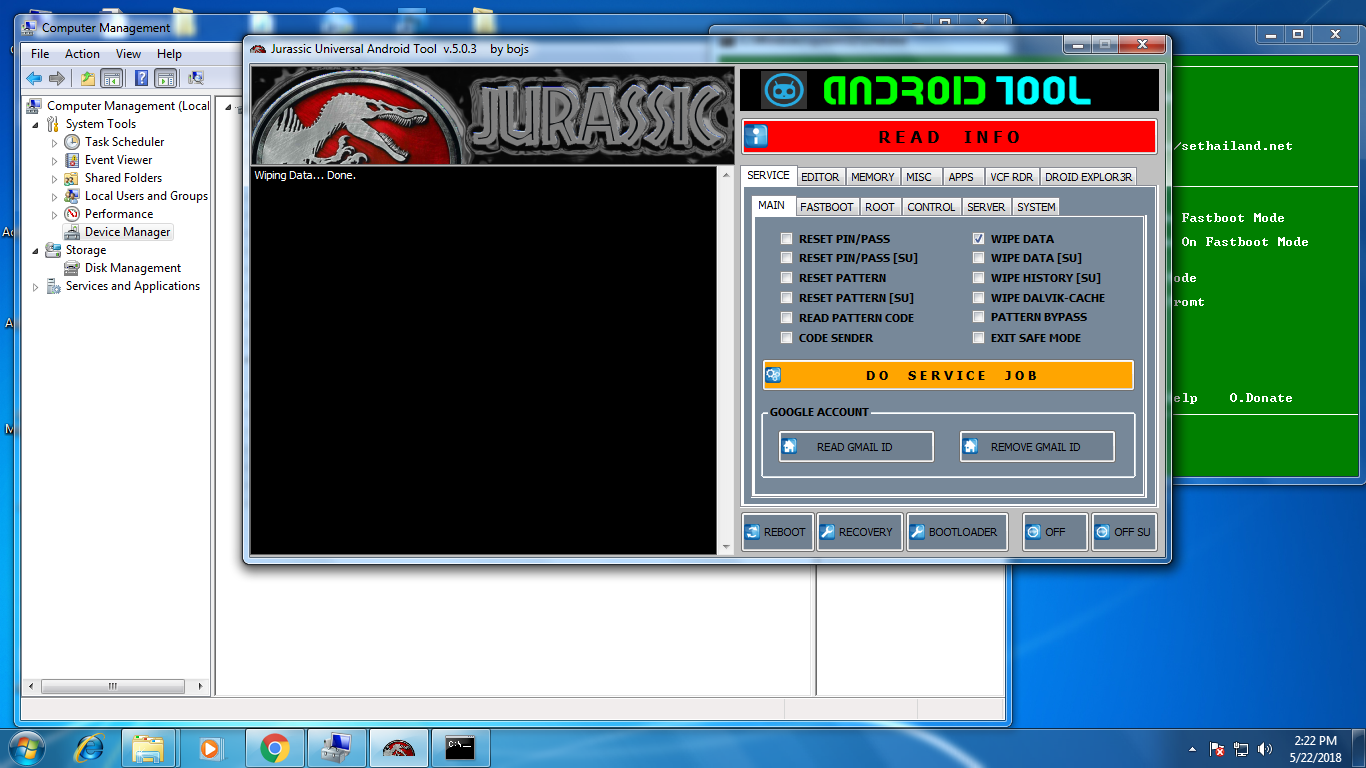Enable WIPE HISTORY [SU] checkbox
The height and width of the screenshot is (768, 1366).
click(x=979, y=278)
